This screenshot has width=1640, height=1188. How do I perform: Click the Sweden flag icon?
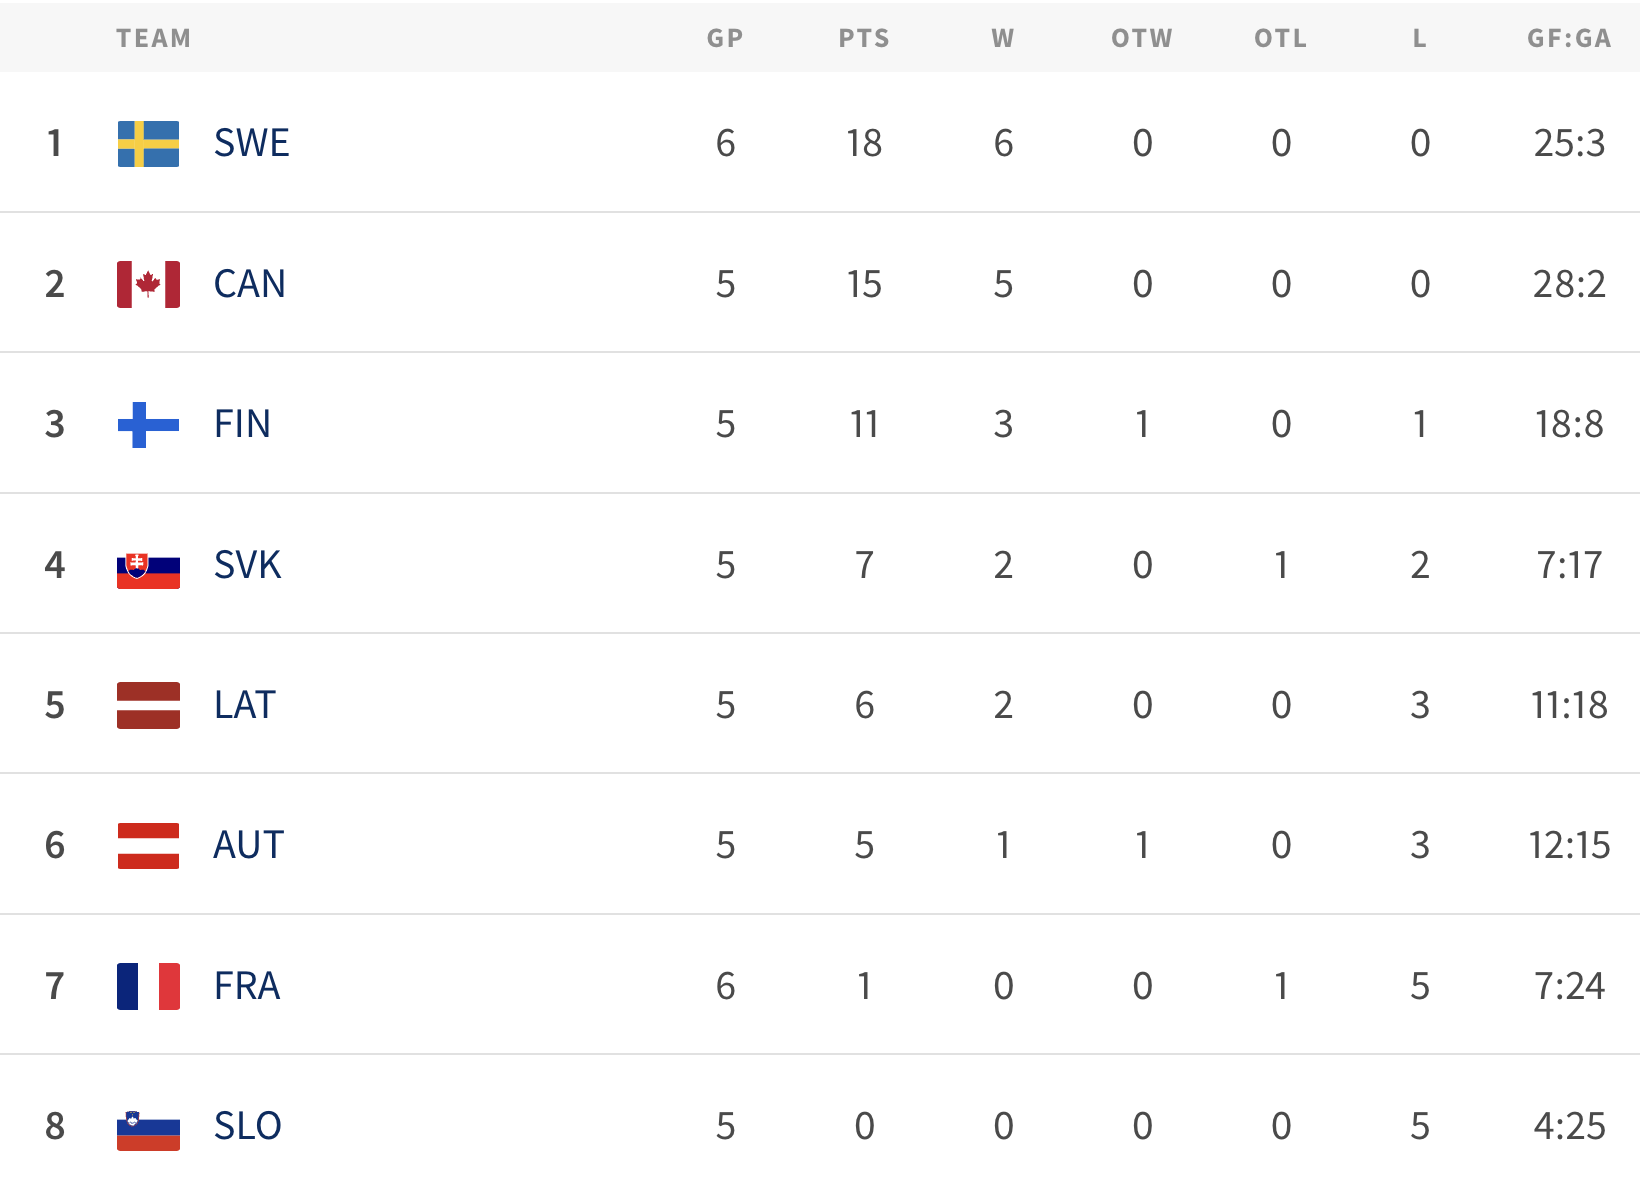148,144
